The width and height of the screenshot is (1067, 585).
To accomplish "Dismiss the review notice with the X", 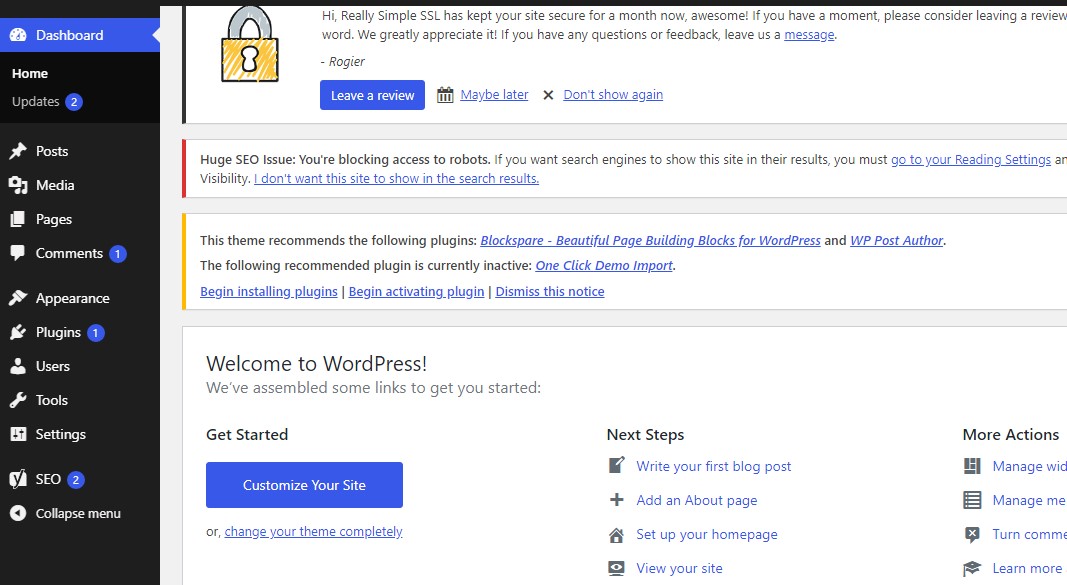I will (x=548, y=94).
